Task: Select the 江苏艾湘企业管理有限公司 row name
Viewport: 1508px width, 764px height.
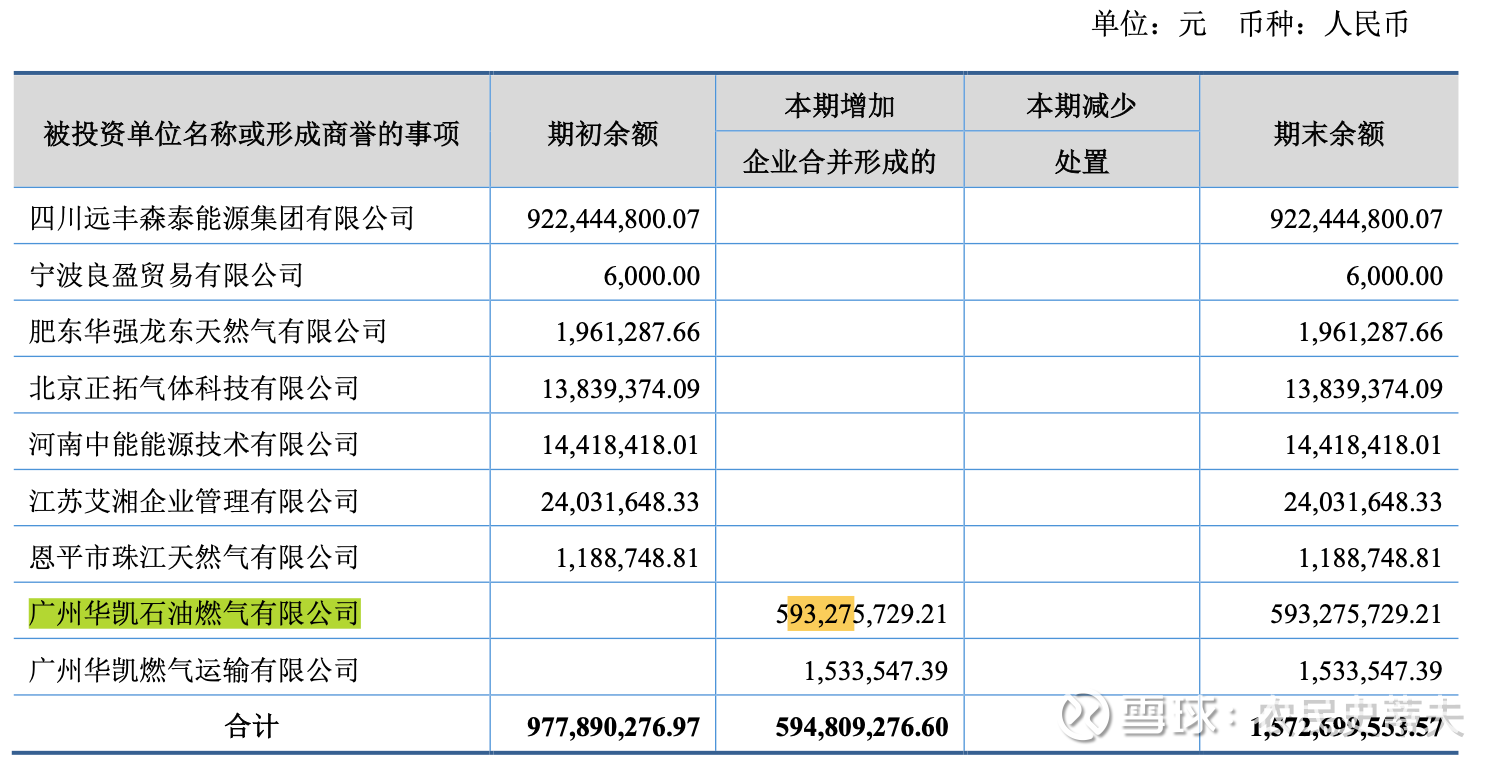Action: [x=194, y=500]
